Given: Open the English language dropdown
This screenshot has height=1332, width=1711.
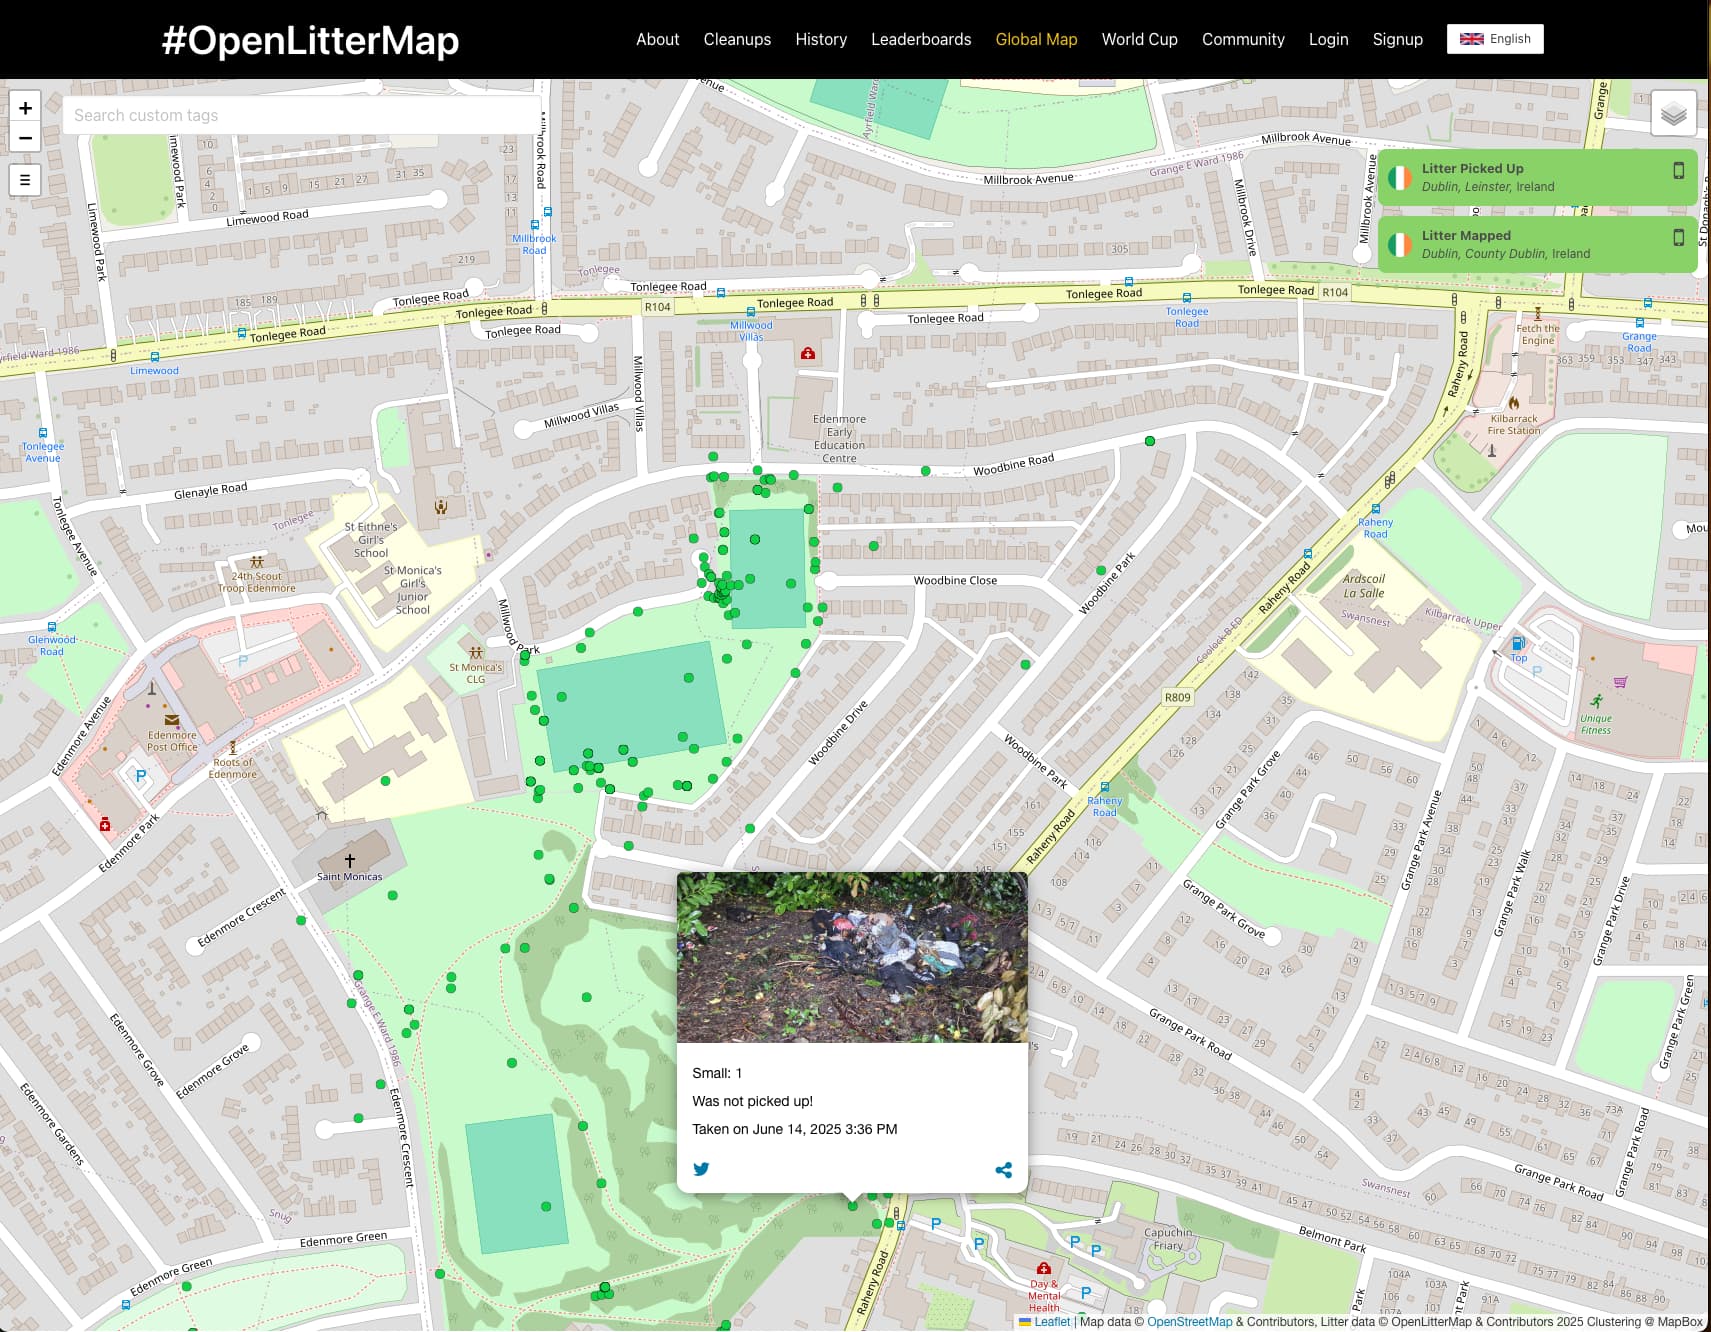Looking at the screenshot, I should click(1495, 39).
